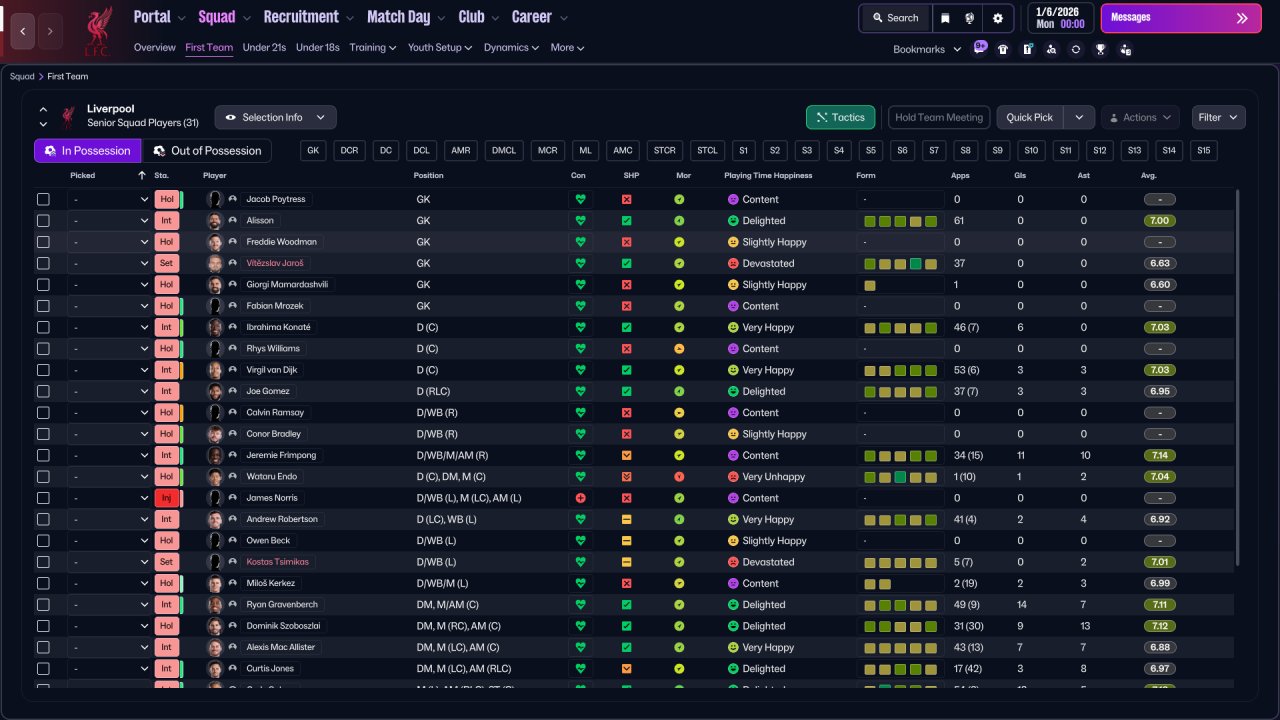Click the Tactics button
The height and width of the screenshot is (720, 1280).
point(840,117)
